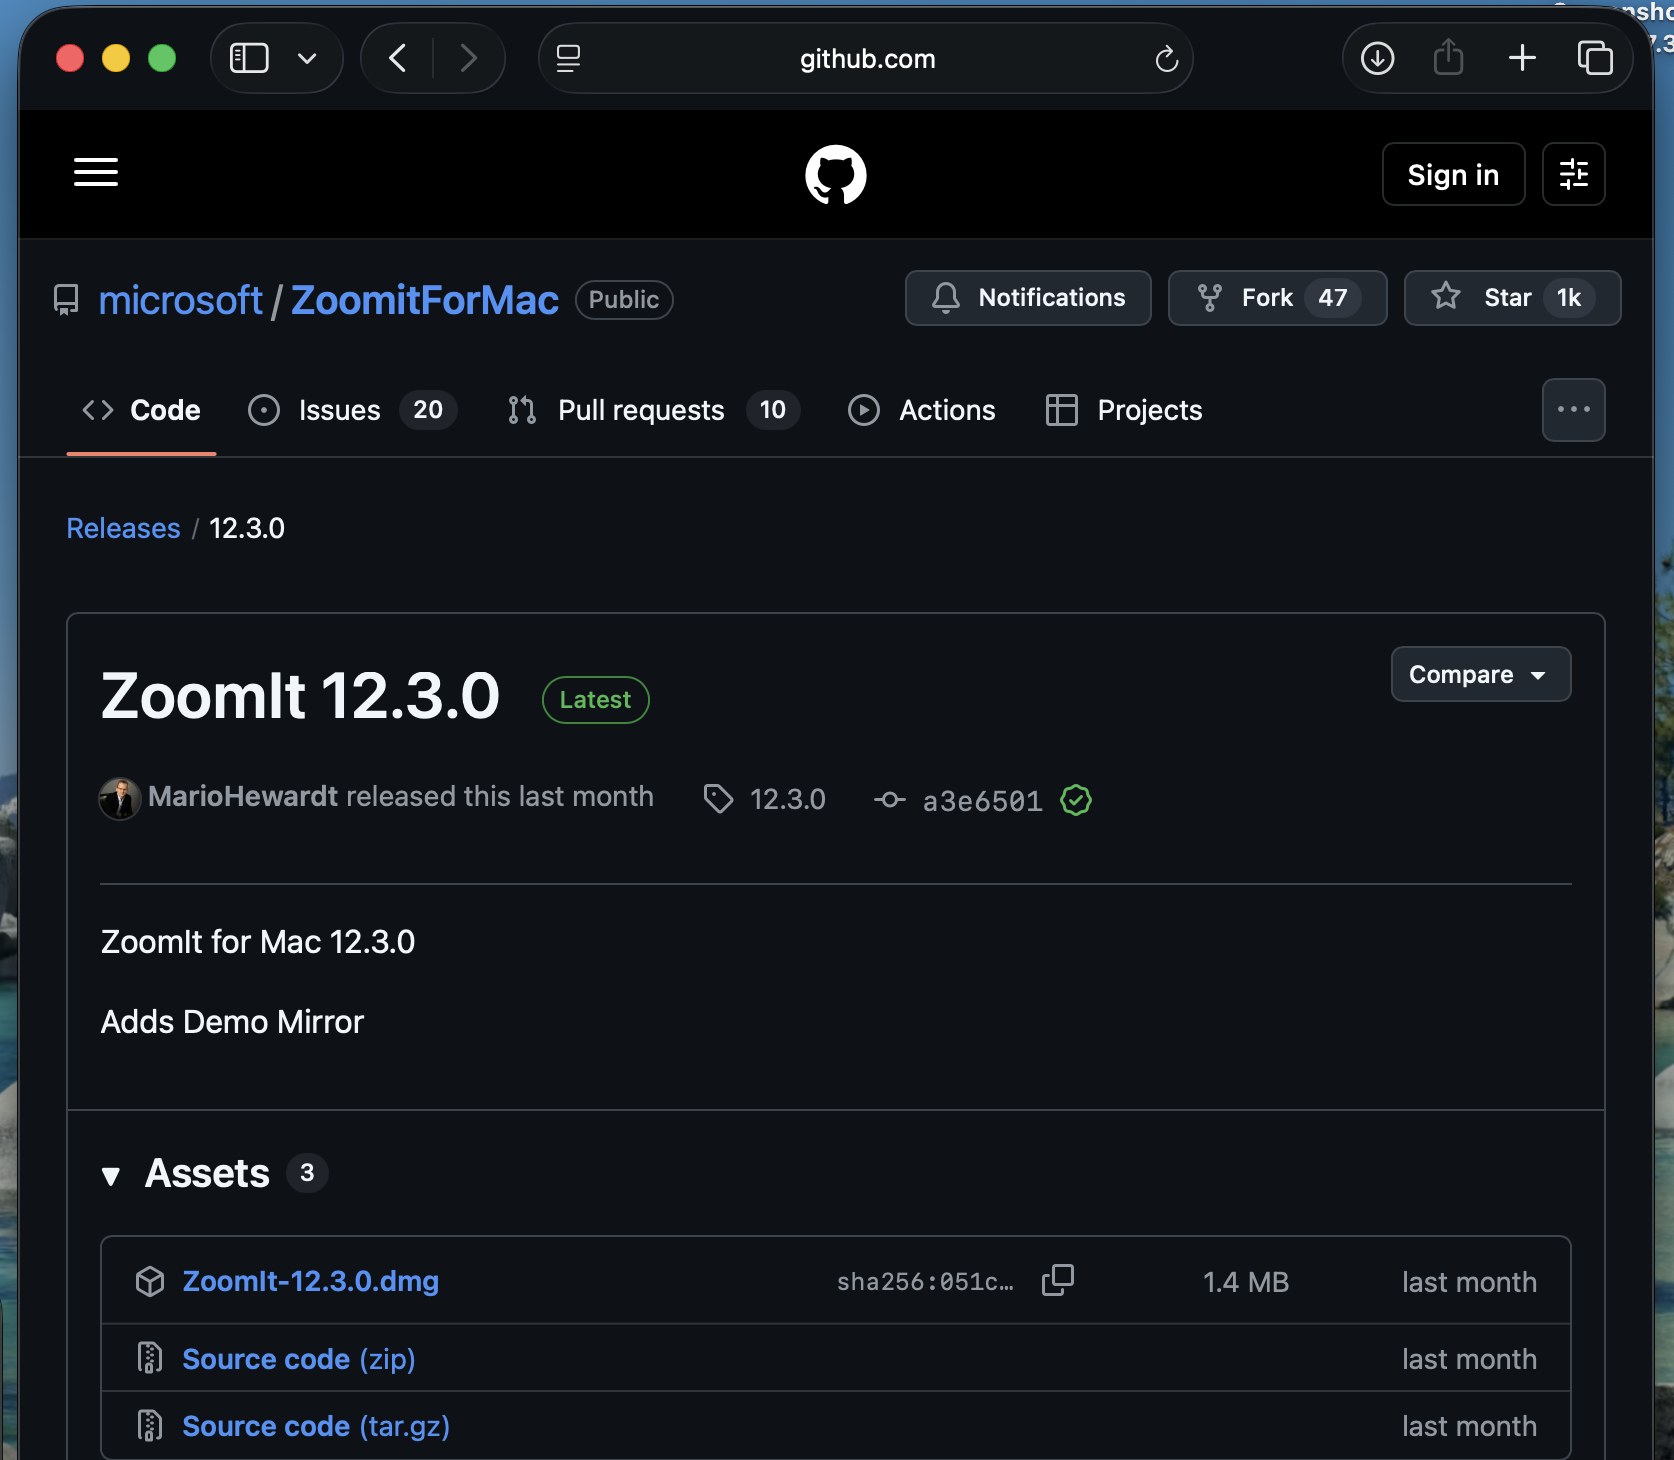
Task: Open the 12.3.0 tag link
Action: point(788,799)
